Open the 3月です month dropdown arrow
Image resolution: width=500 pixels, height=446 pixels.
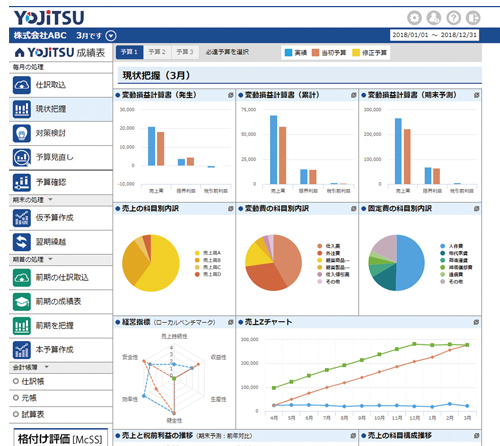[x=111, y=36]
